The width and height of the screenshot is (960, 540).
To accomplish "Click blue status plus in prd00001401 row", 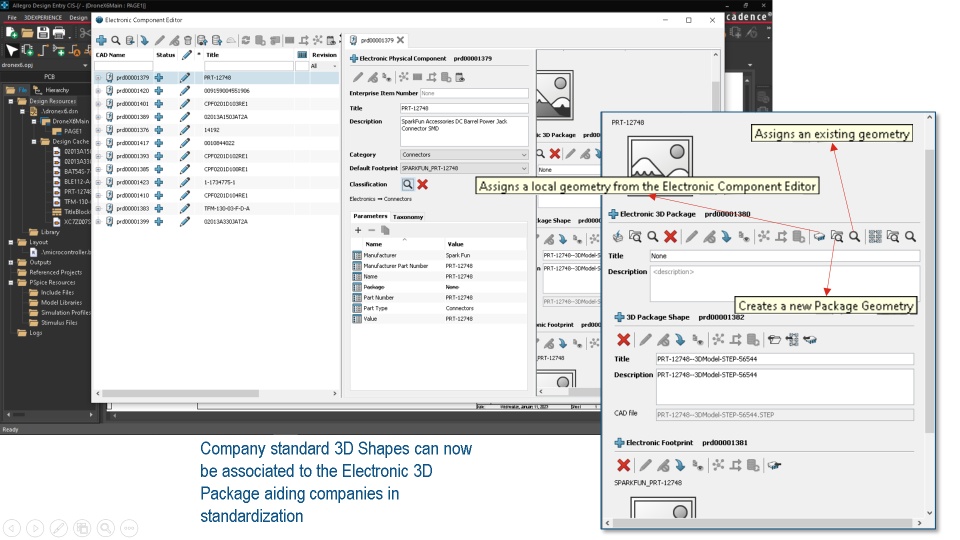I will (159, 104).
